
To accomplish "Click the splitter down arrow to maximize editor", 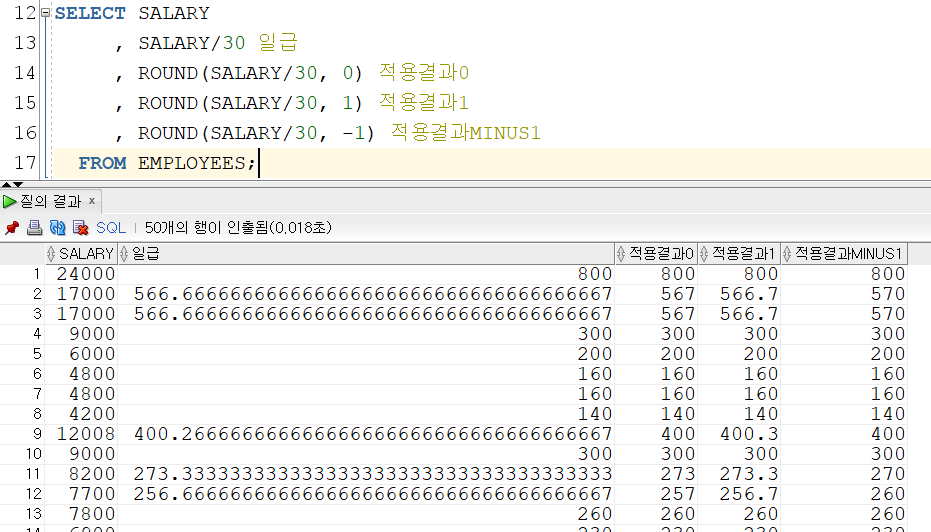I will pyautogui.click(x=18, y=185).
